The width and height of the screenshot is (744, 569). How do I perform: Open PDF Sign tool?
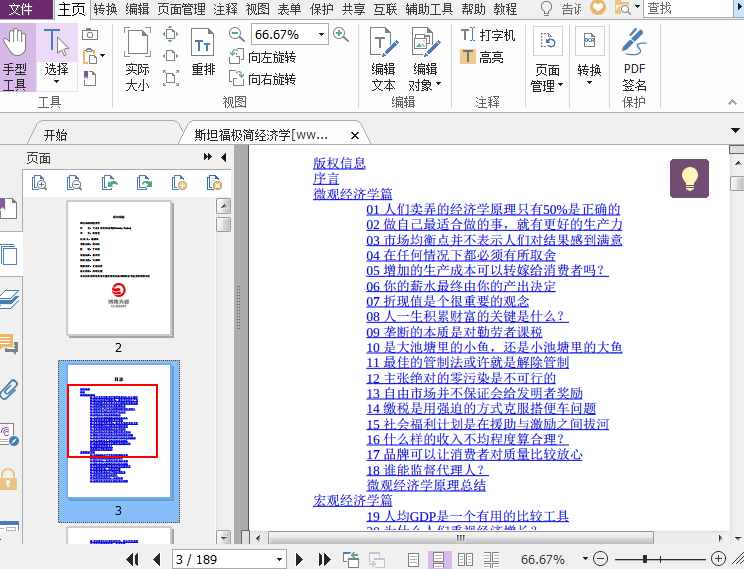tap(634, 59)
